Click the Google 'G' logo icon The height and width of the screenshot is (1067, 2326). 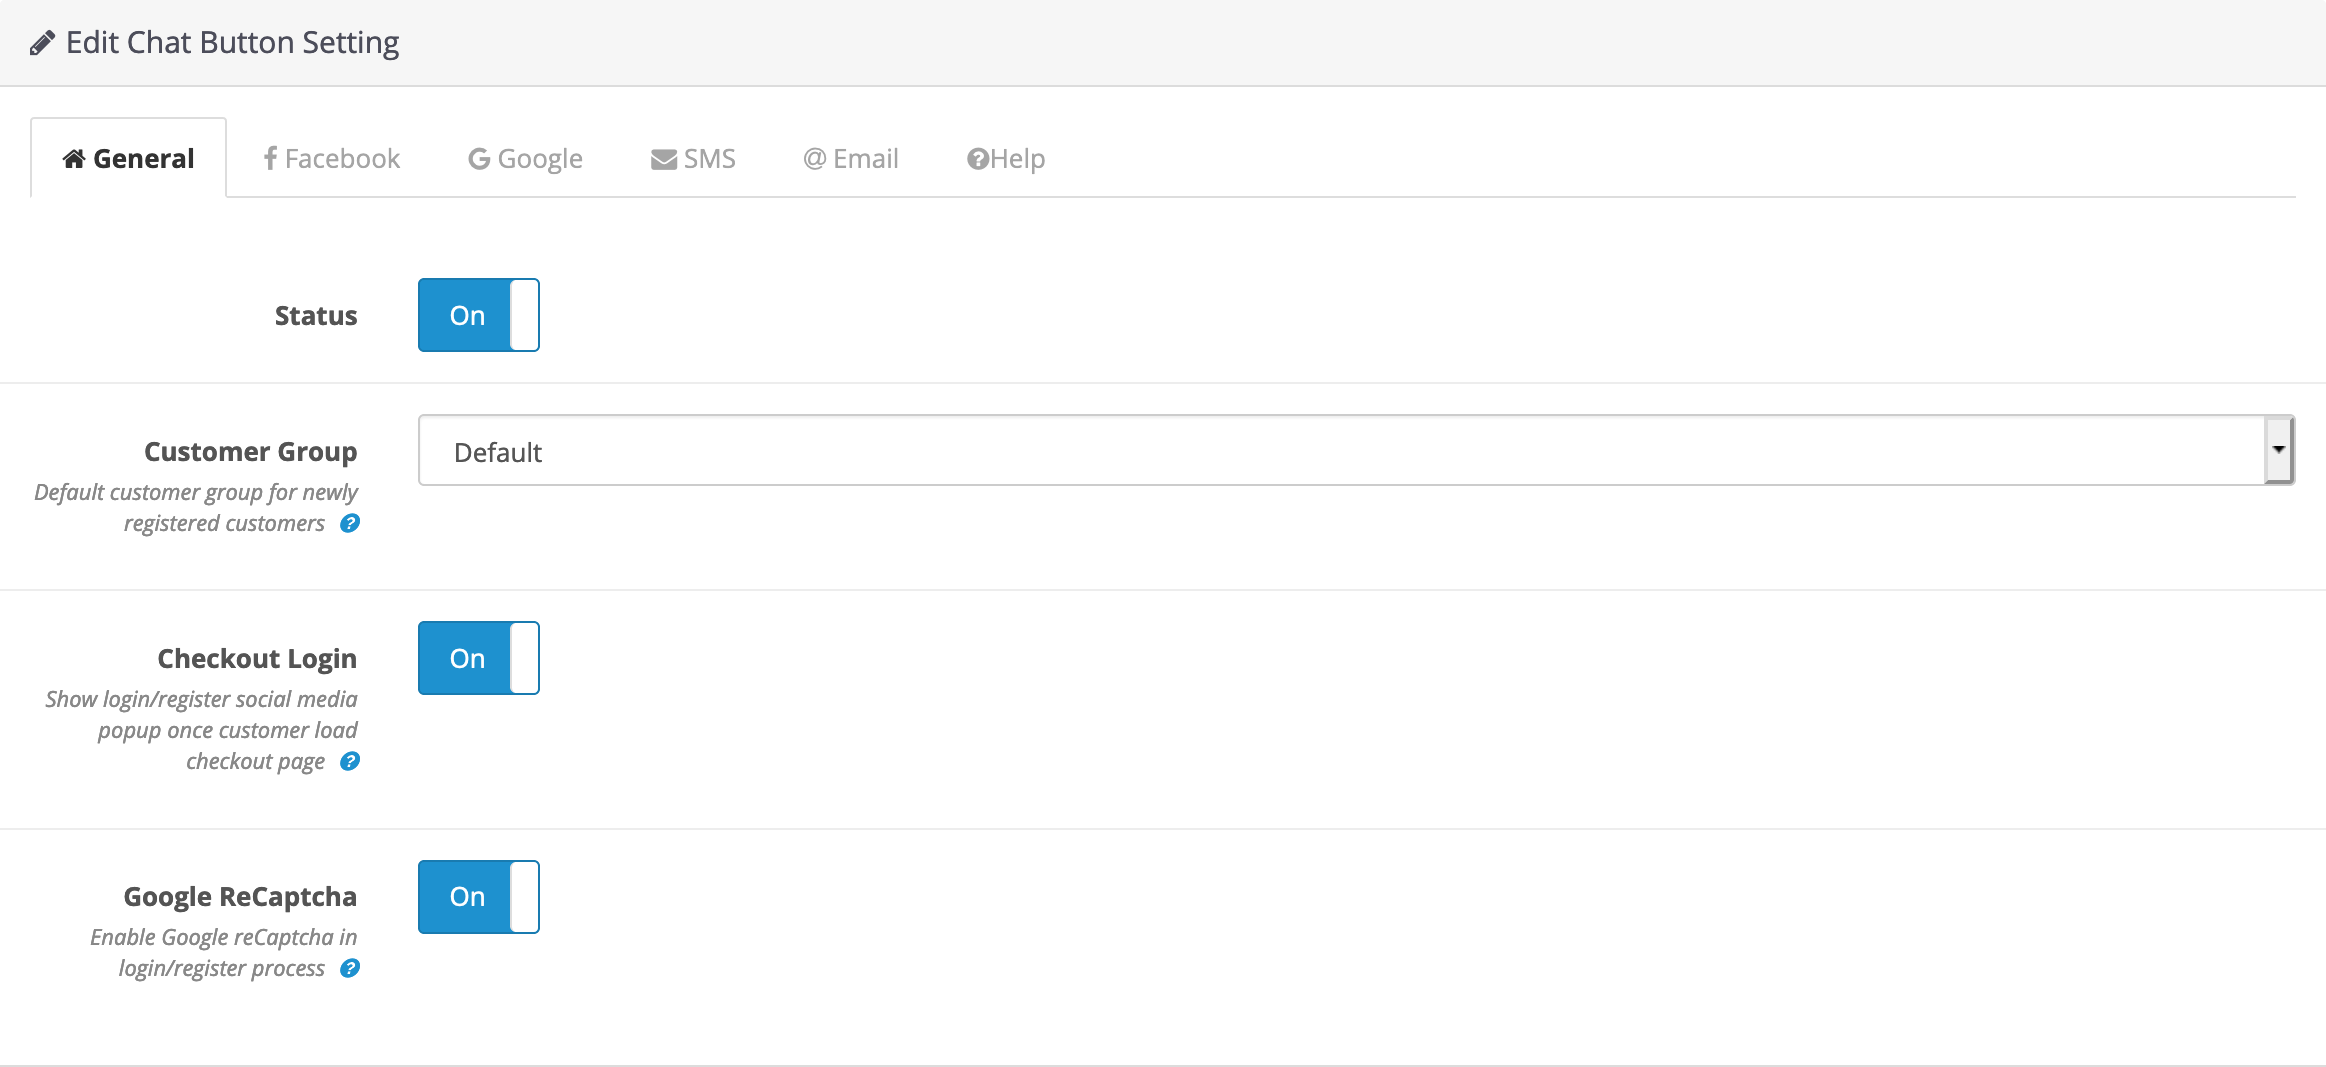coord(479,159)
